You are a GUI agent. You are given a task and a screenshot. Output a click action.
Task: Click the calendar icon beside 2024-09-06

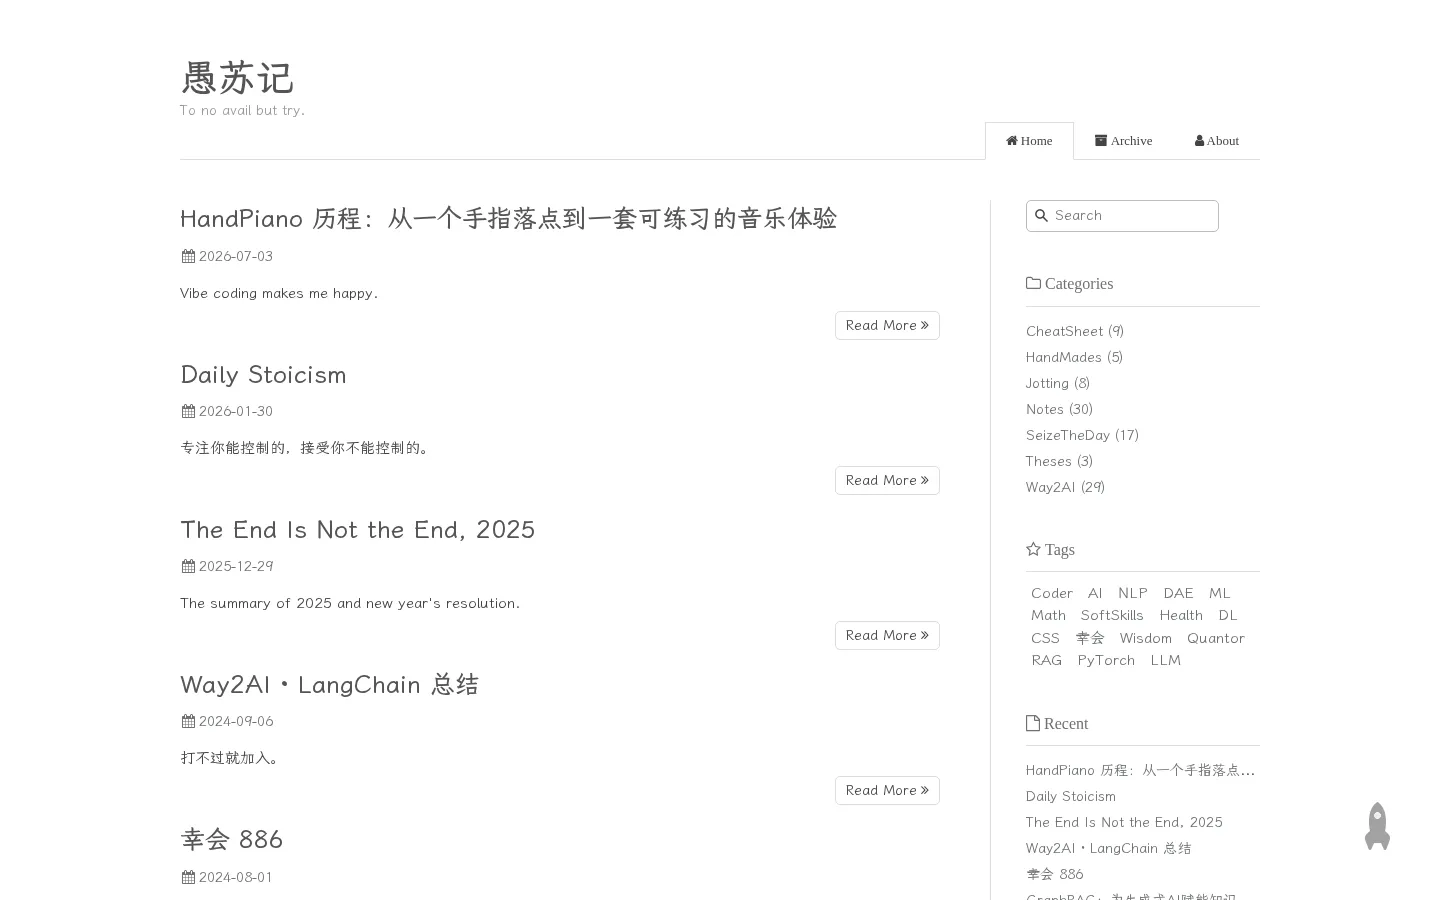point(188,721)
